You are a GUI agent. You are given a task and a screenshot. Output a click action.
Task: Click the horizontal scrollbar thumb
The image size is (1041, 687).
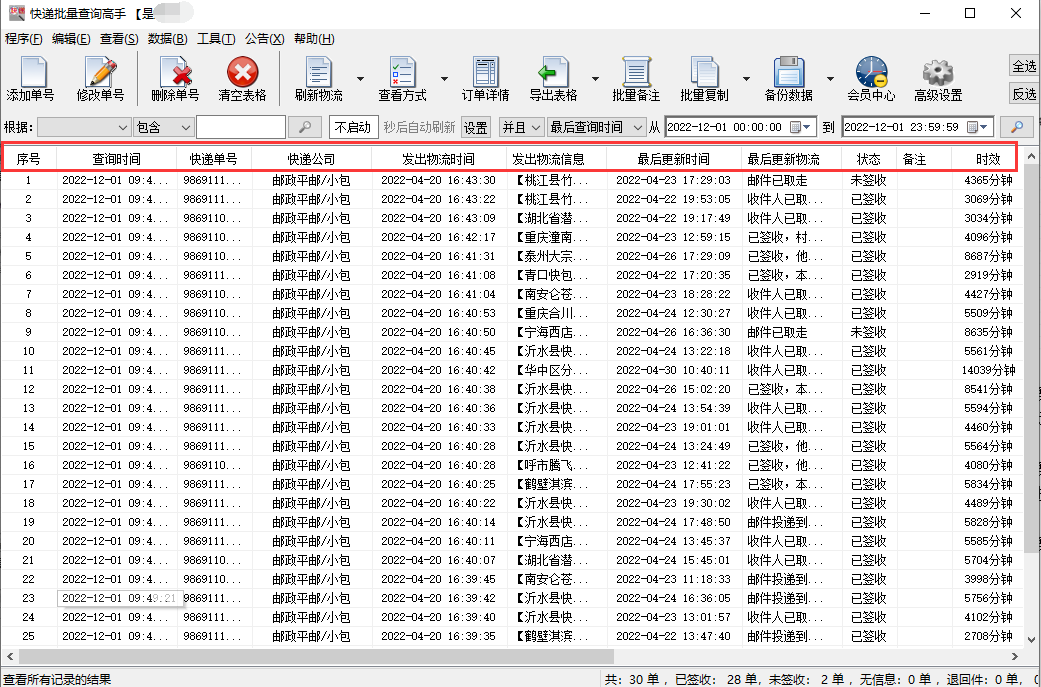pyautogui.click(x=317, y=656)
